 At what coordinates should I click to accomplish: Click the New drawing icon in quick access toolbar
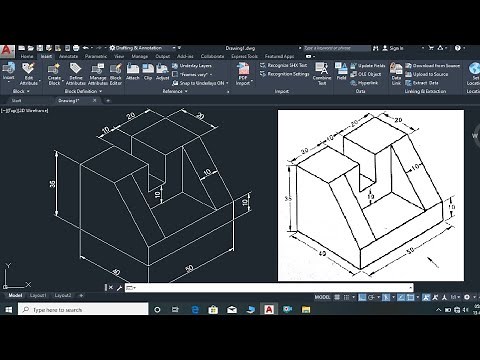pos(22,48)
